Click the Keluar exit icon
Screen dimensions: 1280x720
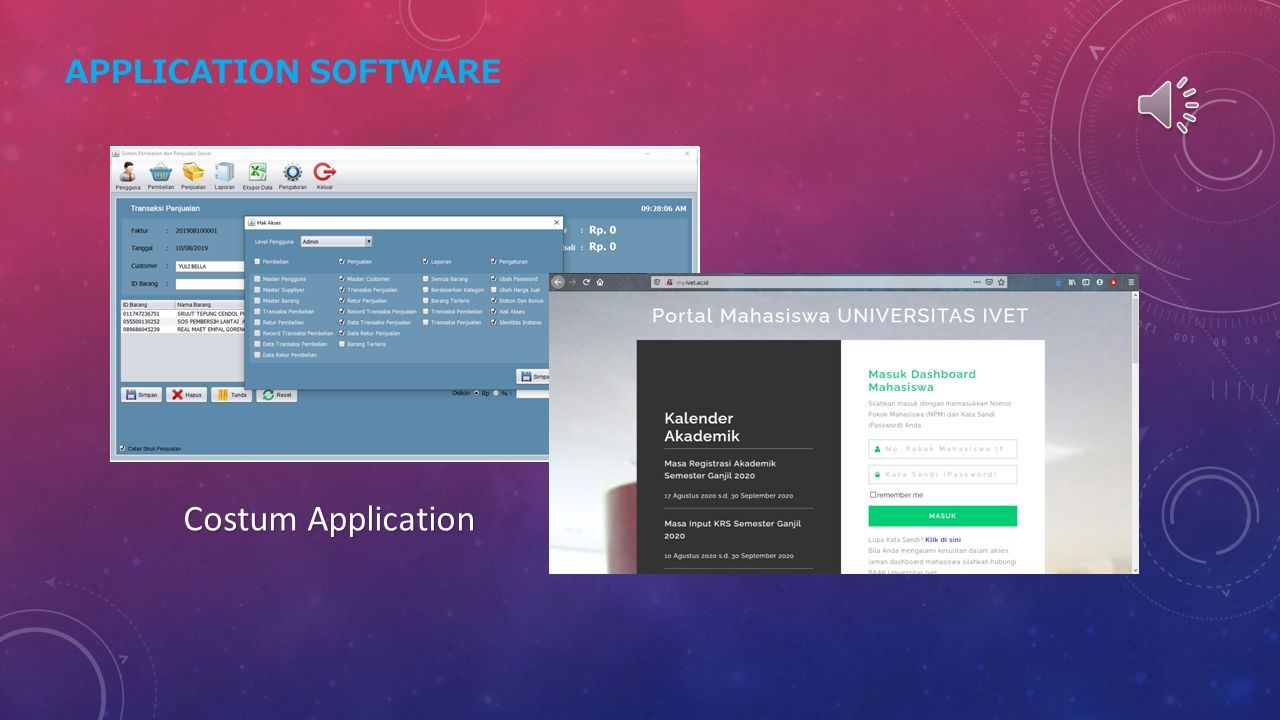click(x=324, y=175)
